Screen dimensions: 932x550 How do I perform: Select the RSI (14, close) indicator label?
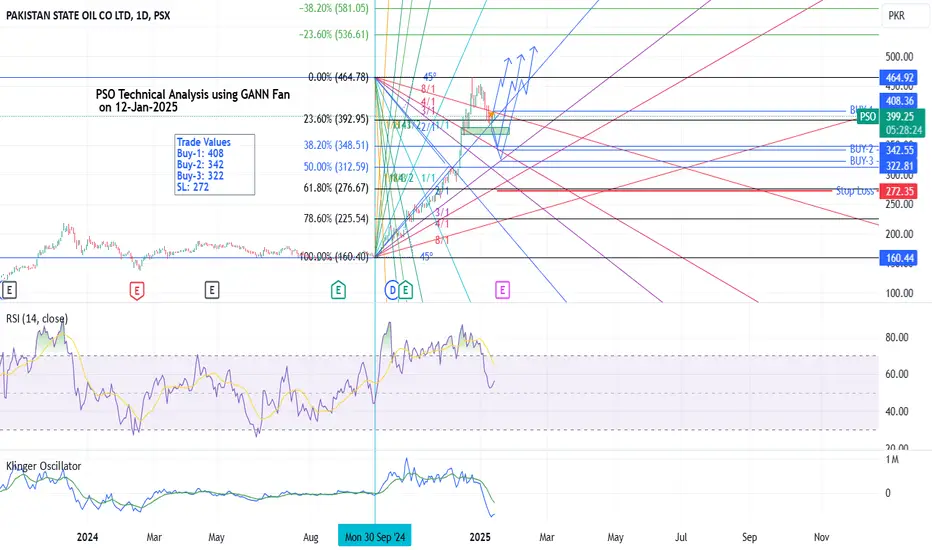point(37,319)
